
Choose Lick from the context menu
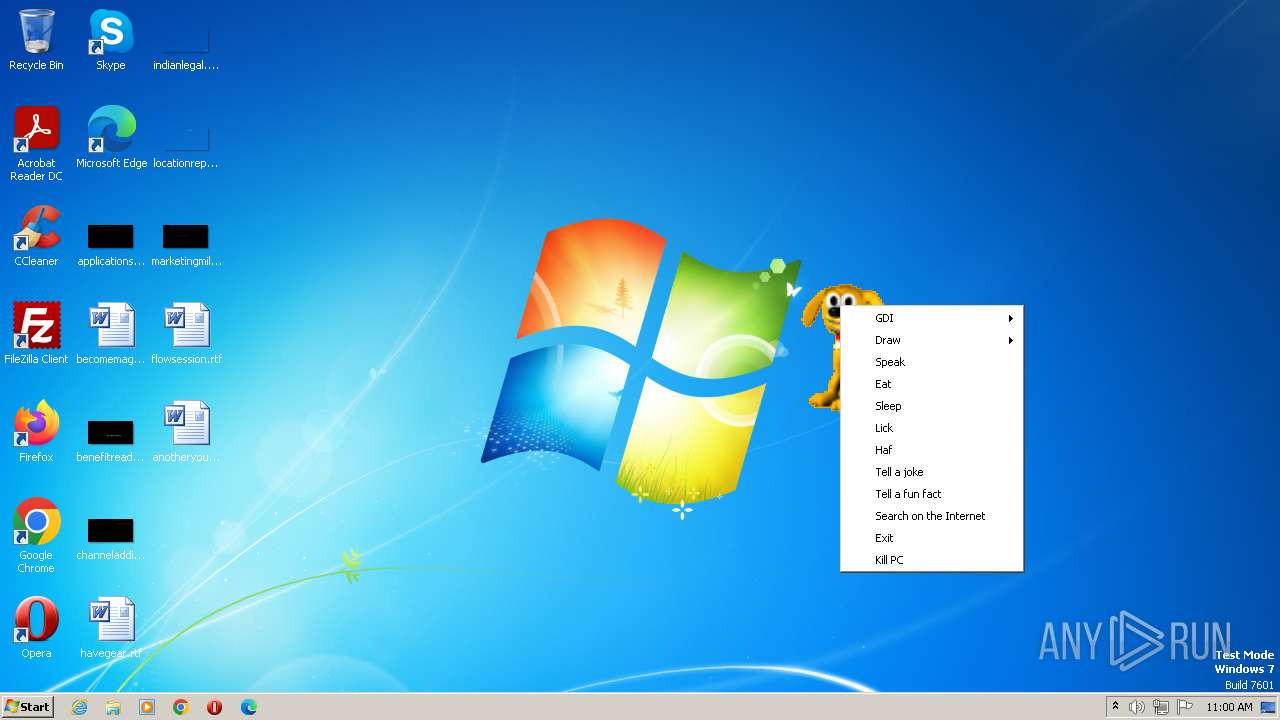(932, 428)
